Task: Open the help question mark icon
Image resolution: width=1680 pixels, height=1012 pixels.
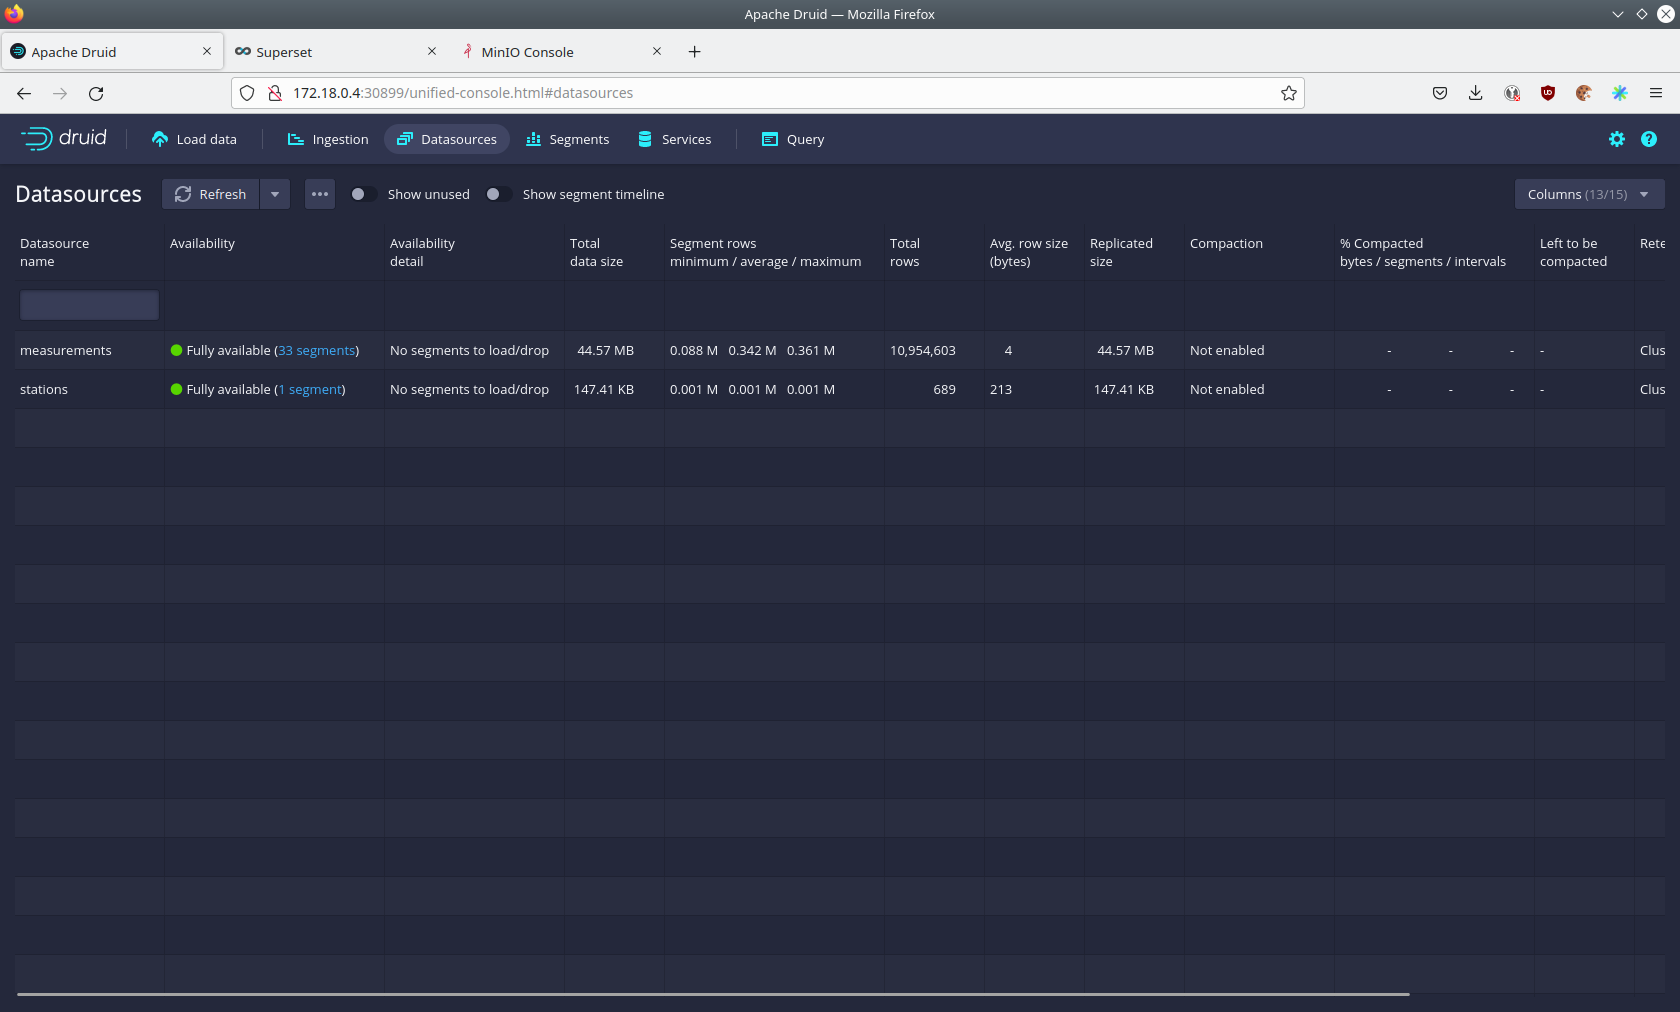Action: pos(1648,139)
